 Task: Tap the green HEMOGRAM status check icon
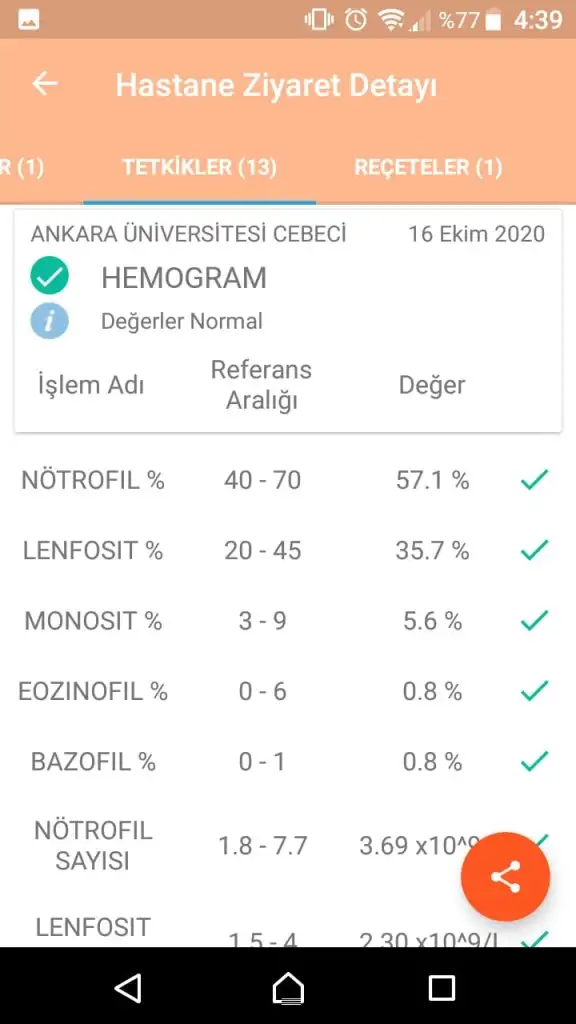[x=50, y=277]
